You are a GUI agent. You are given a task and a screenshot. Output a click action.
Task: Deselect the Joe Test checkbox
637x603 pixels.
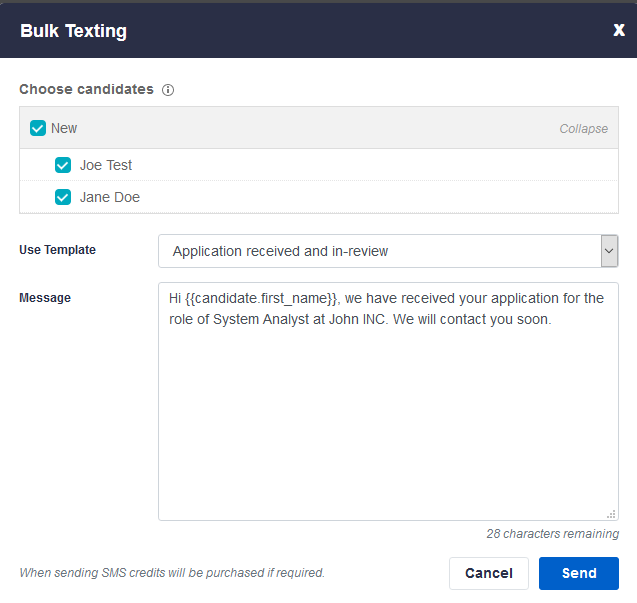point(63,165)
